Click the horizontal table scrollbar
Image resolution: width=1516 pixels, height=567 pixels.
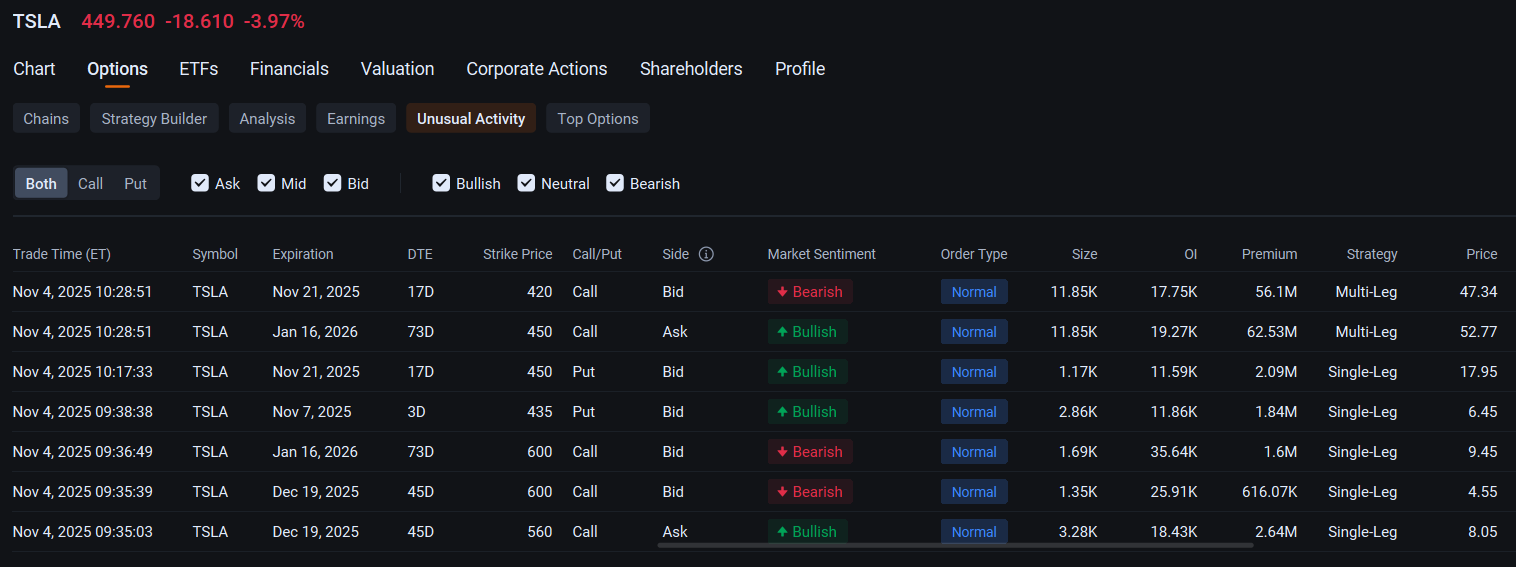pyautogui.click(x=955, y=545)
